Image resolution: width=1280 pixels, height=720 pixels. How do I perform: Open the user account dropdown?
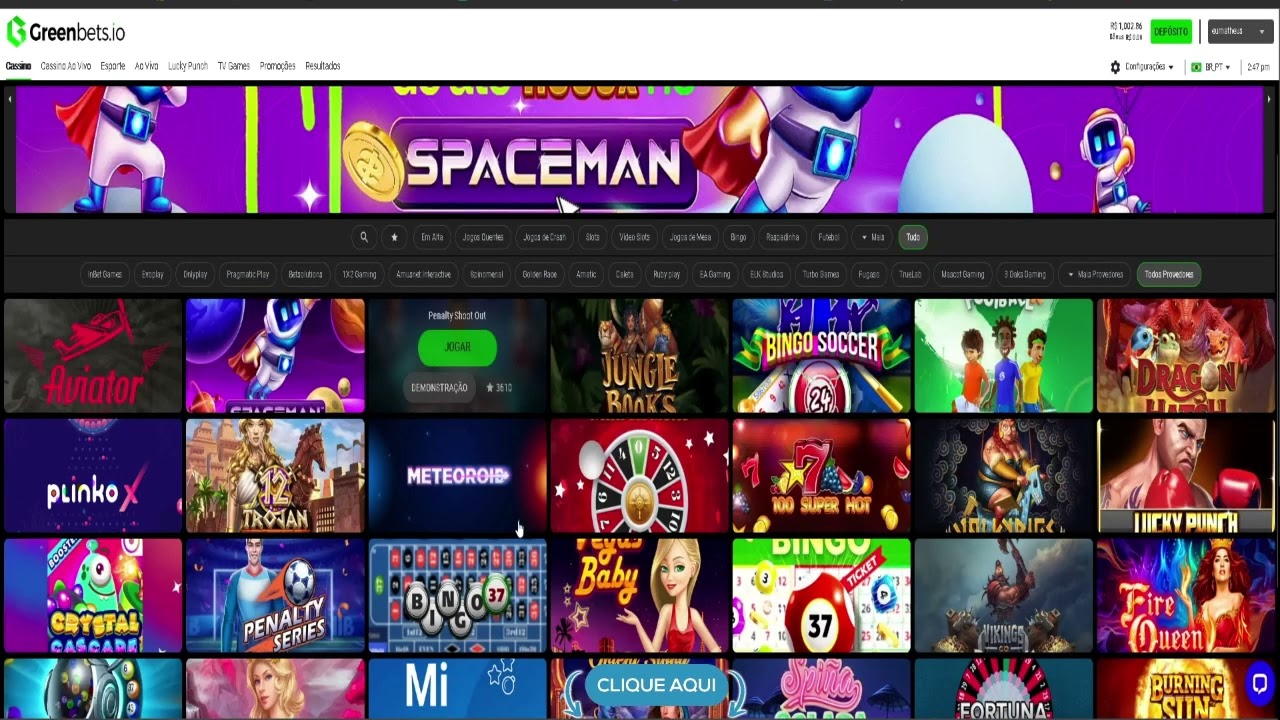click(x=1240, y=31)
